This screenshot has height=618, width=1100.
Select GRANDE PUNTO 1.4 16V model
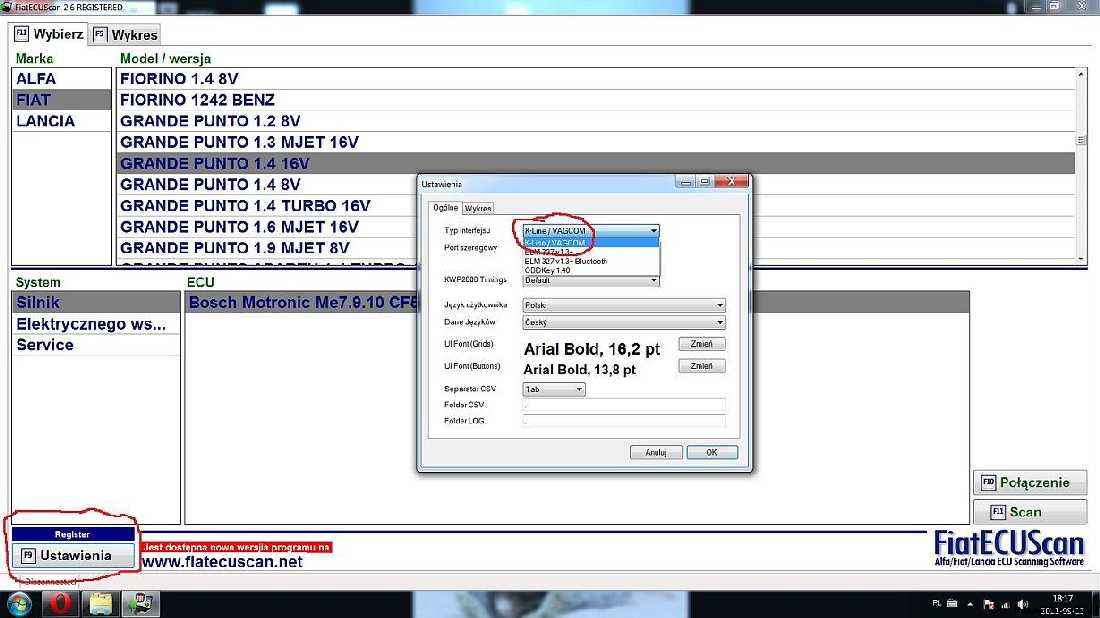coord(596,163)
